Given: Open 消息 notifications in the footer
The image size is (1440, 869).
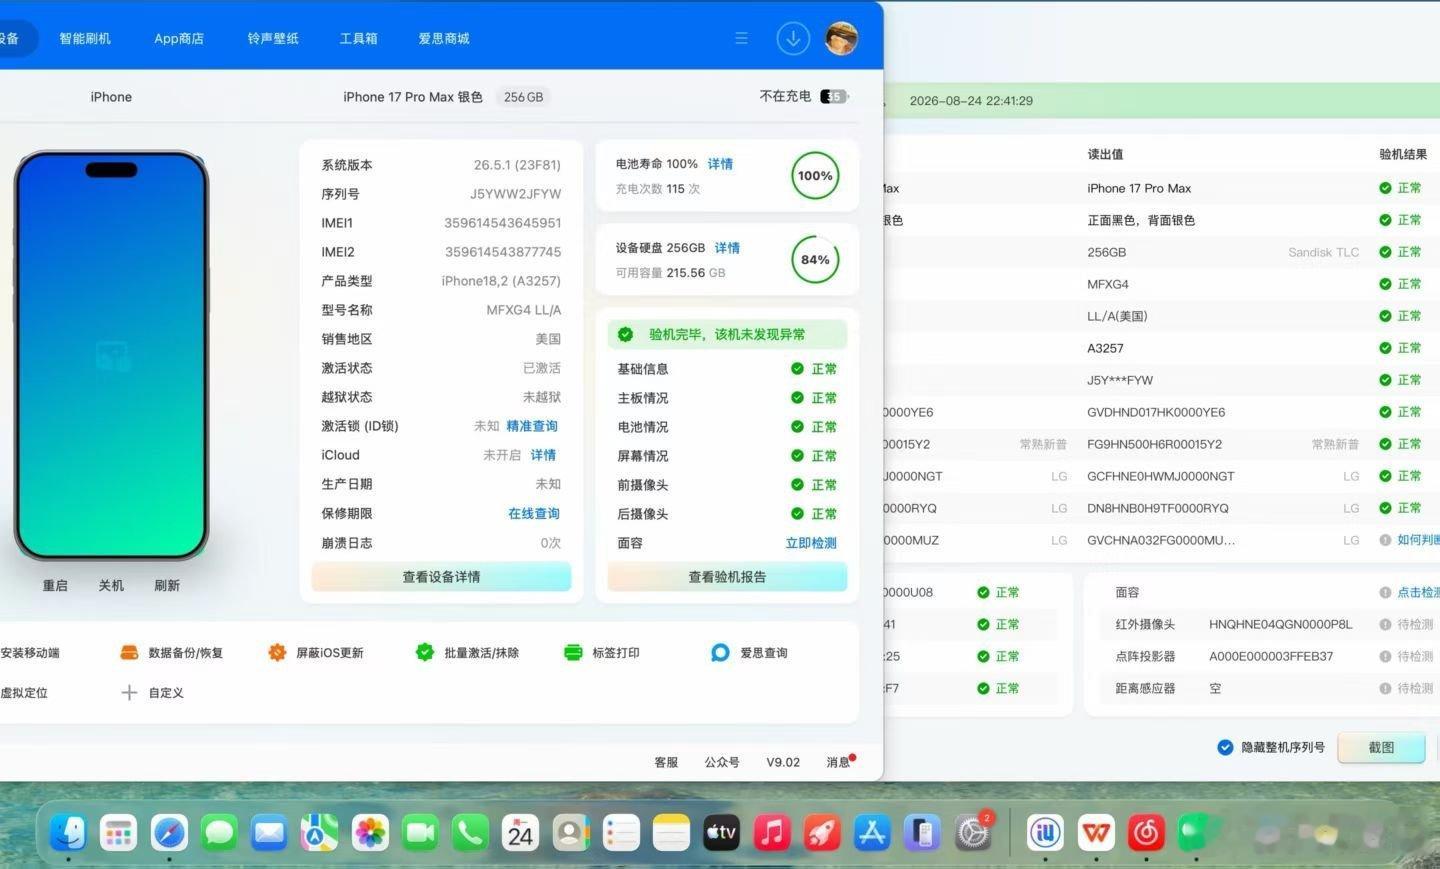Looking at the screenshot, I should [839, 762].
